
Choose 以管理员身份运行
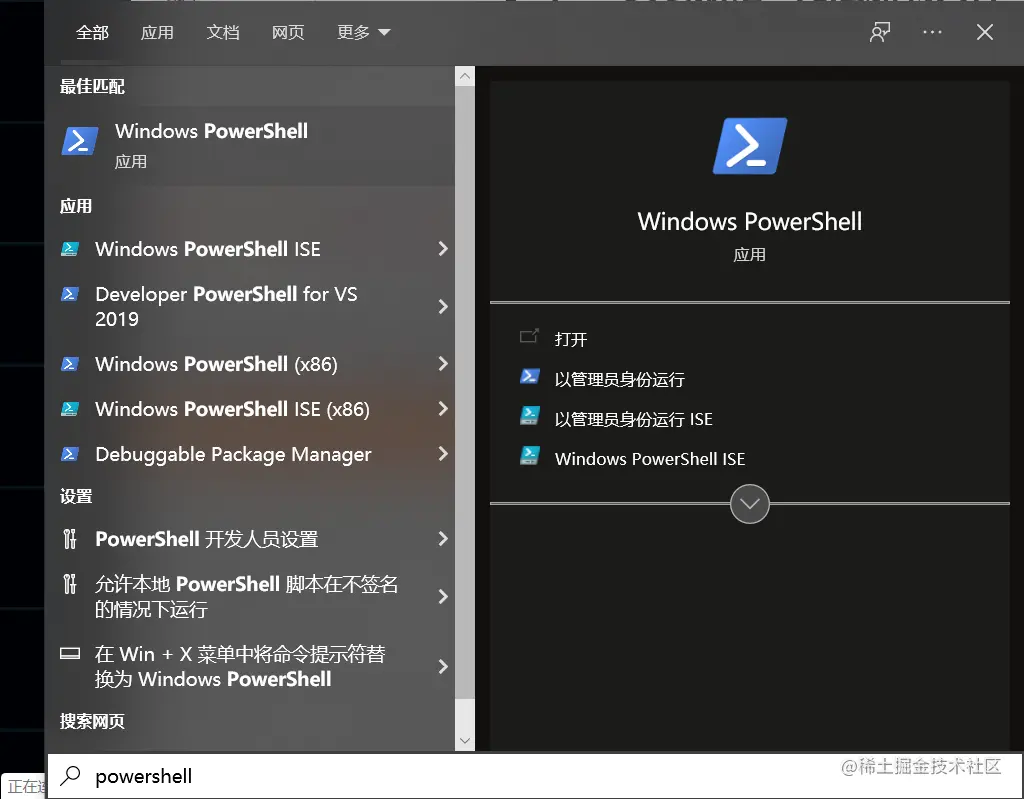[619, 380]
